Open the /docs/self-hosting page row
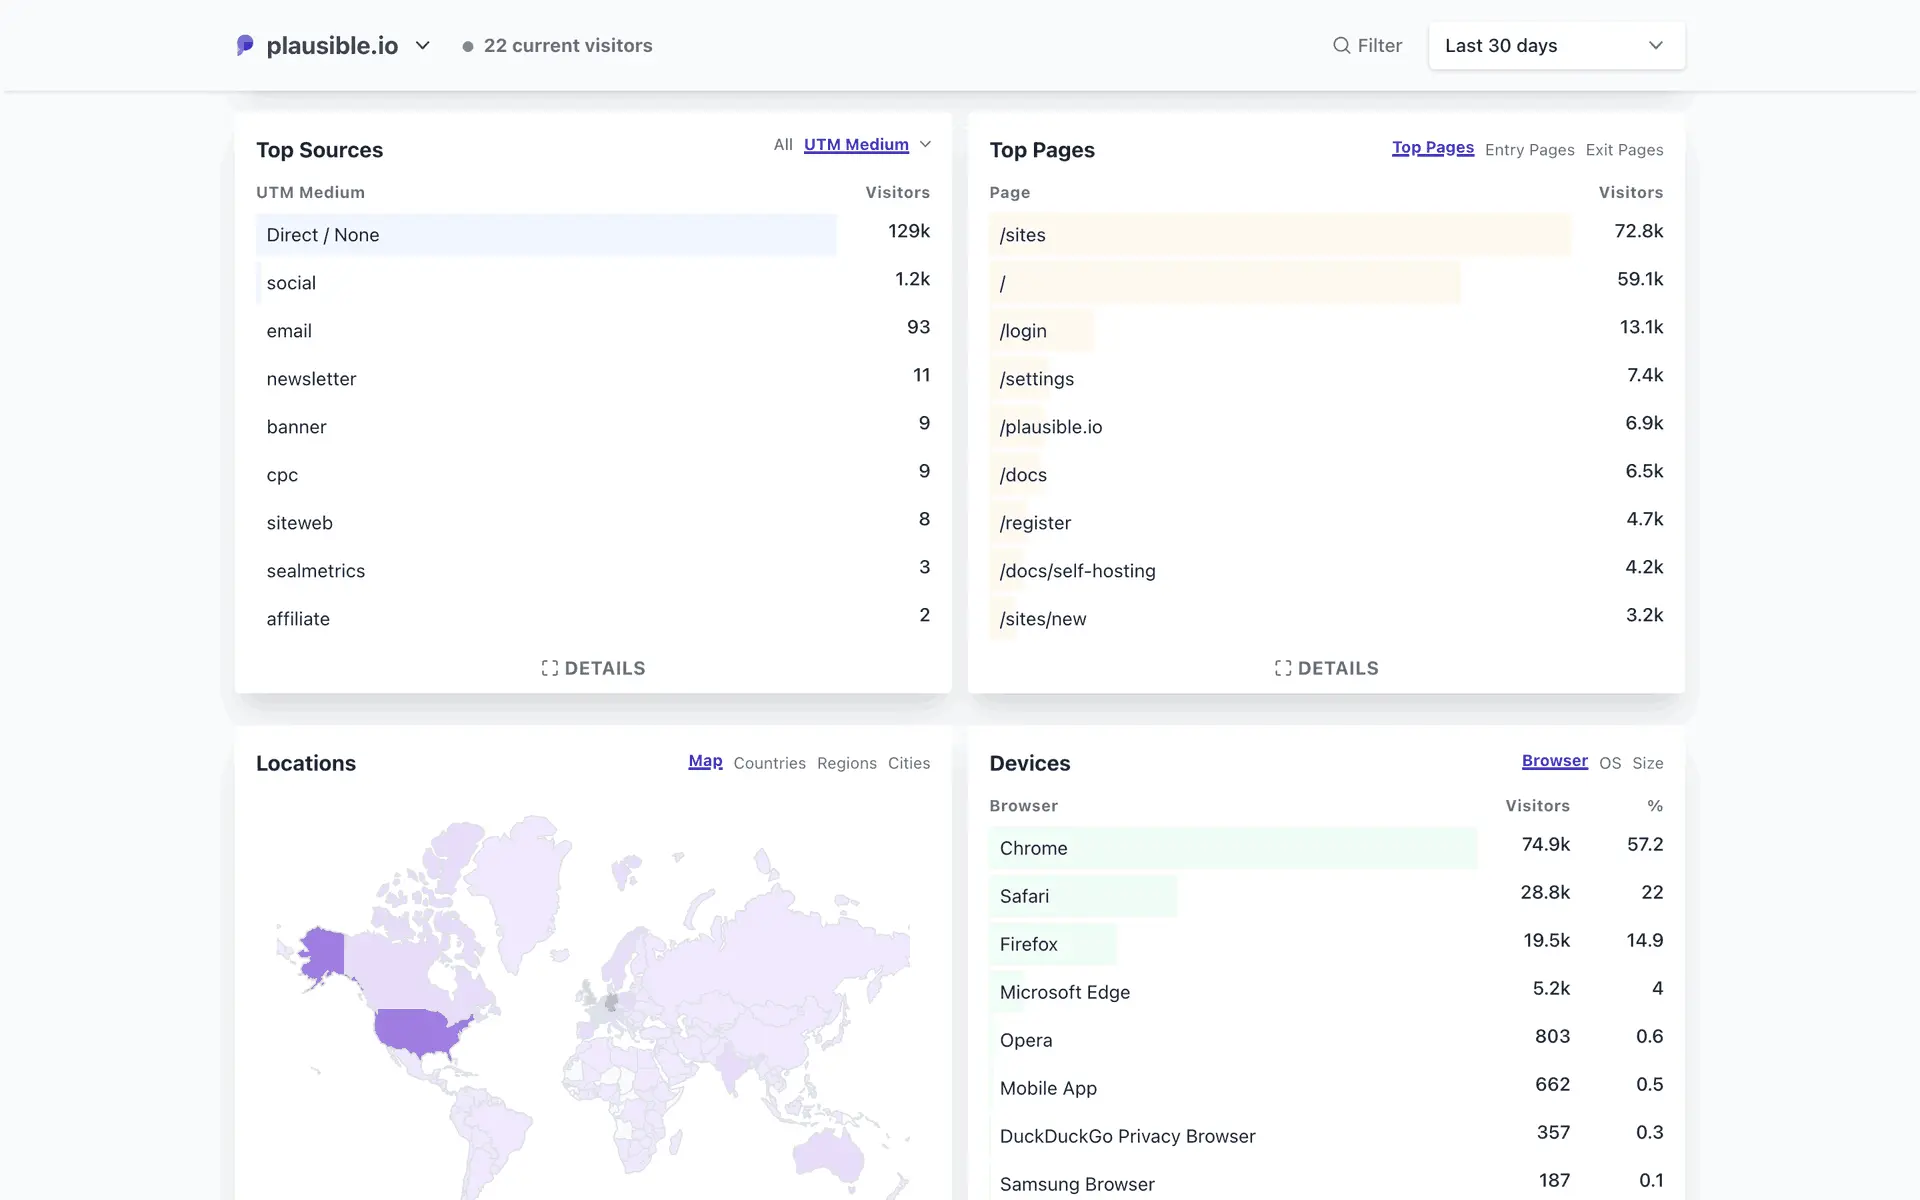The height and width of the screenshot is (1200, 1920). coord(1077,571)
